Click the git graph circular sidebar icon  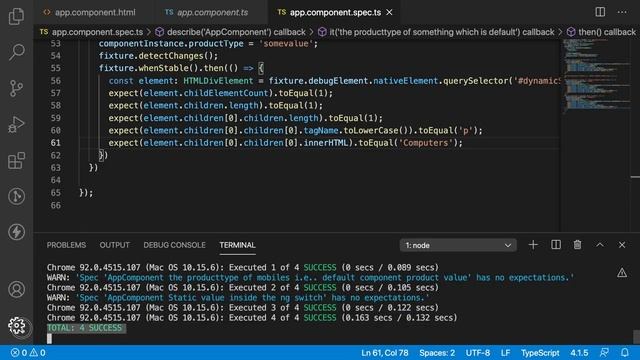tap(16, 196)
